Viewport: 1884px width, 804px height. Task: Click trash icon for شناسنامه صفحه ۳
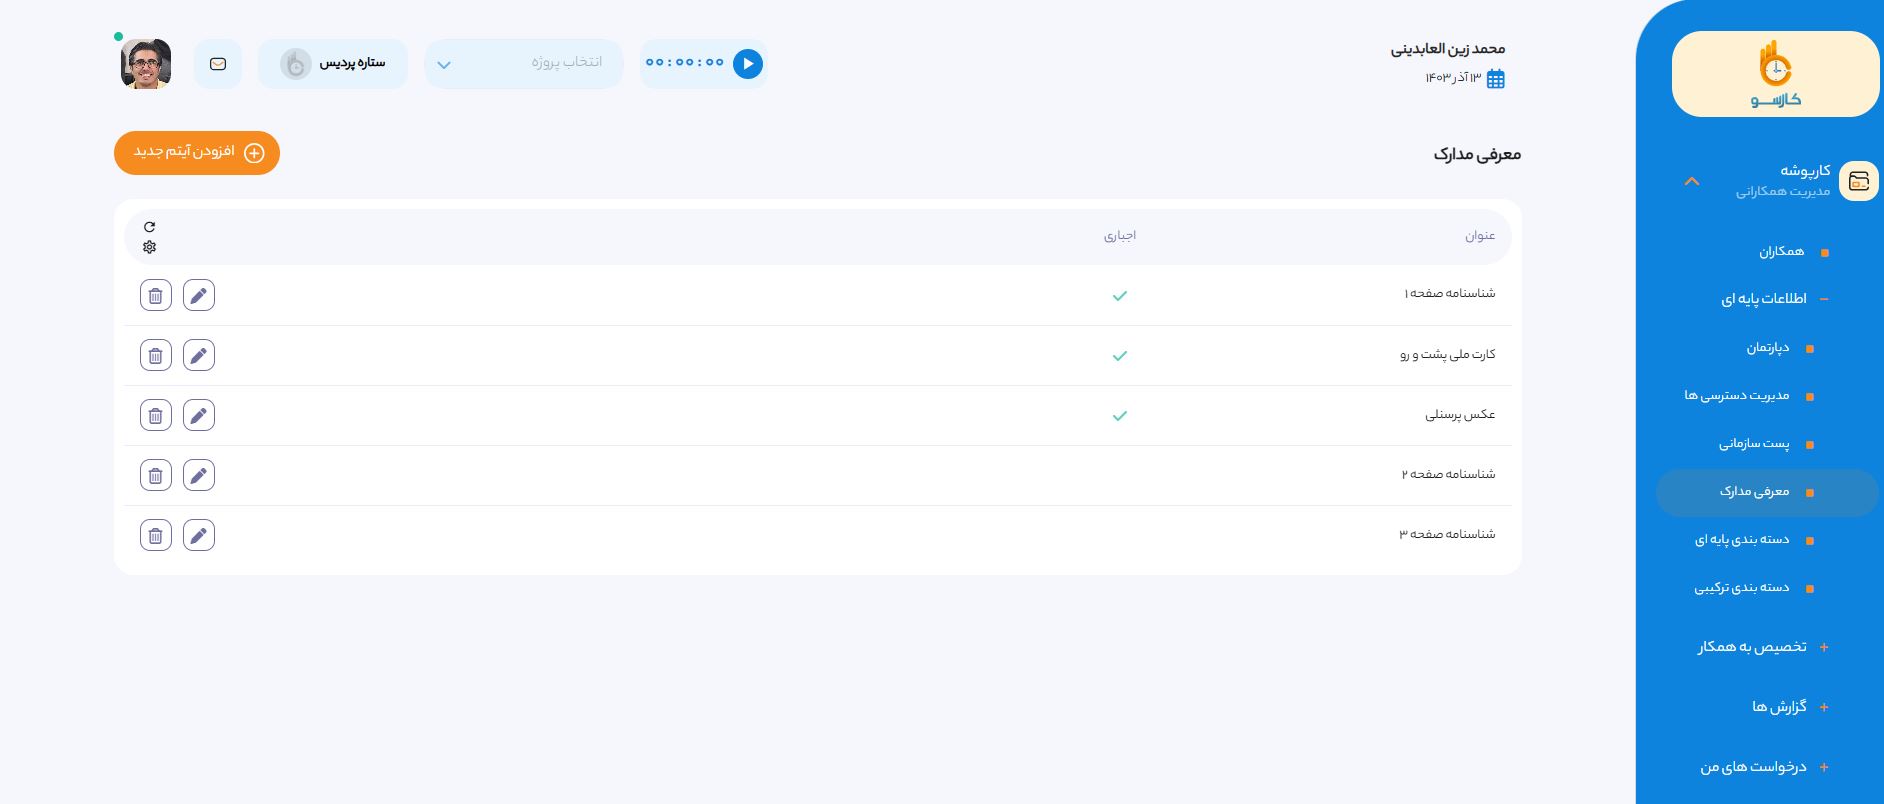pyautogui.click(x=155, y=535)
